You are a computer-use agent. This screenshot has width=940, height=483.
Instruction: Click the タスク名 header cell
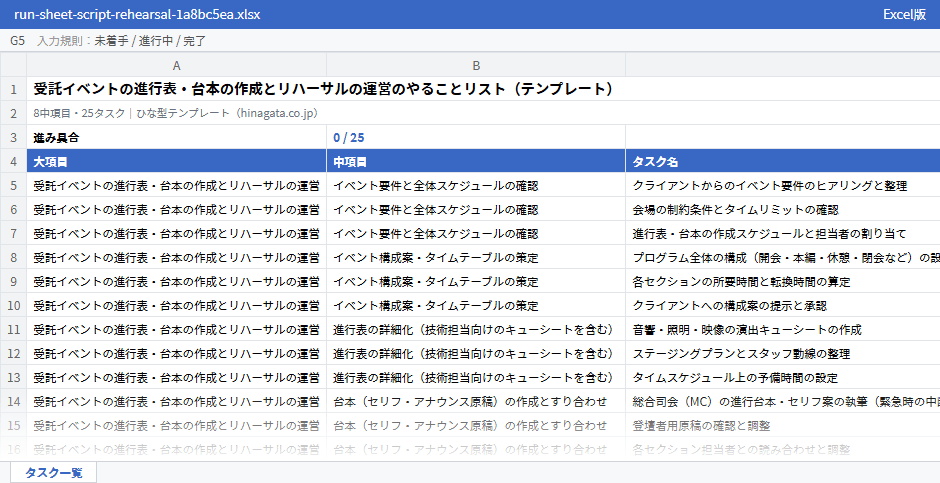(x=783, y=161)
